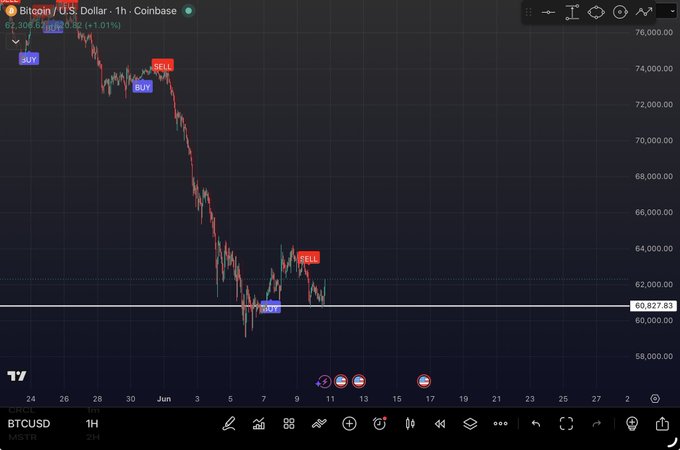Open the alert clock icon
Viewport: 680px width, 450px height.
[379, 424]
